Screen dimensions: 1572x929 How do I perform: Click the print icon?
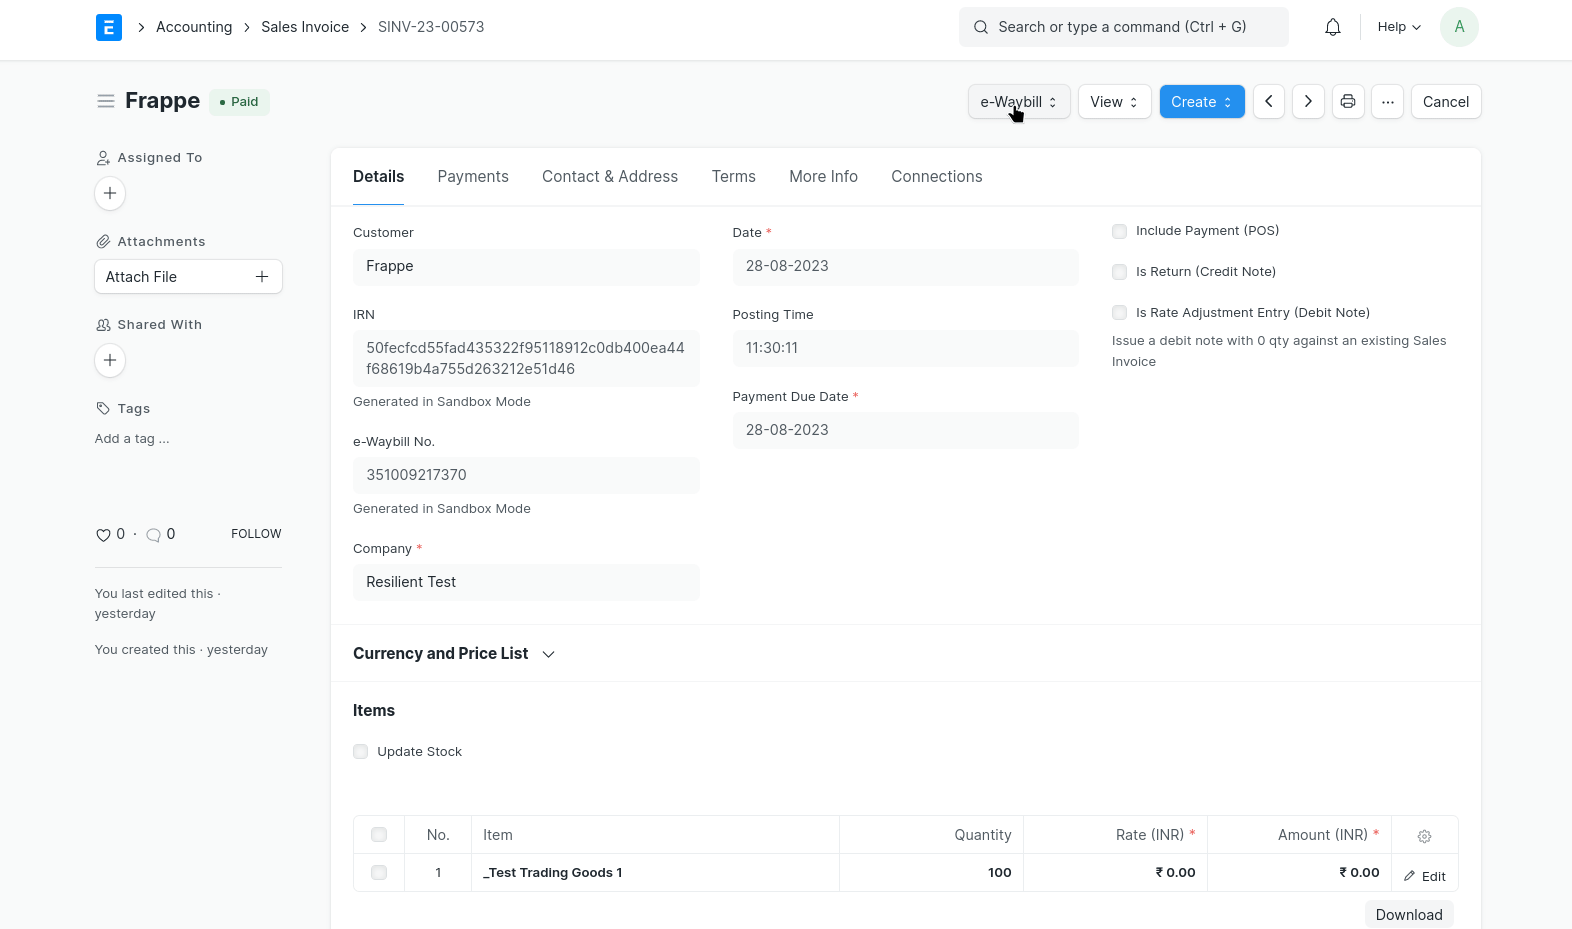coord(1348,102)
